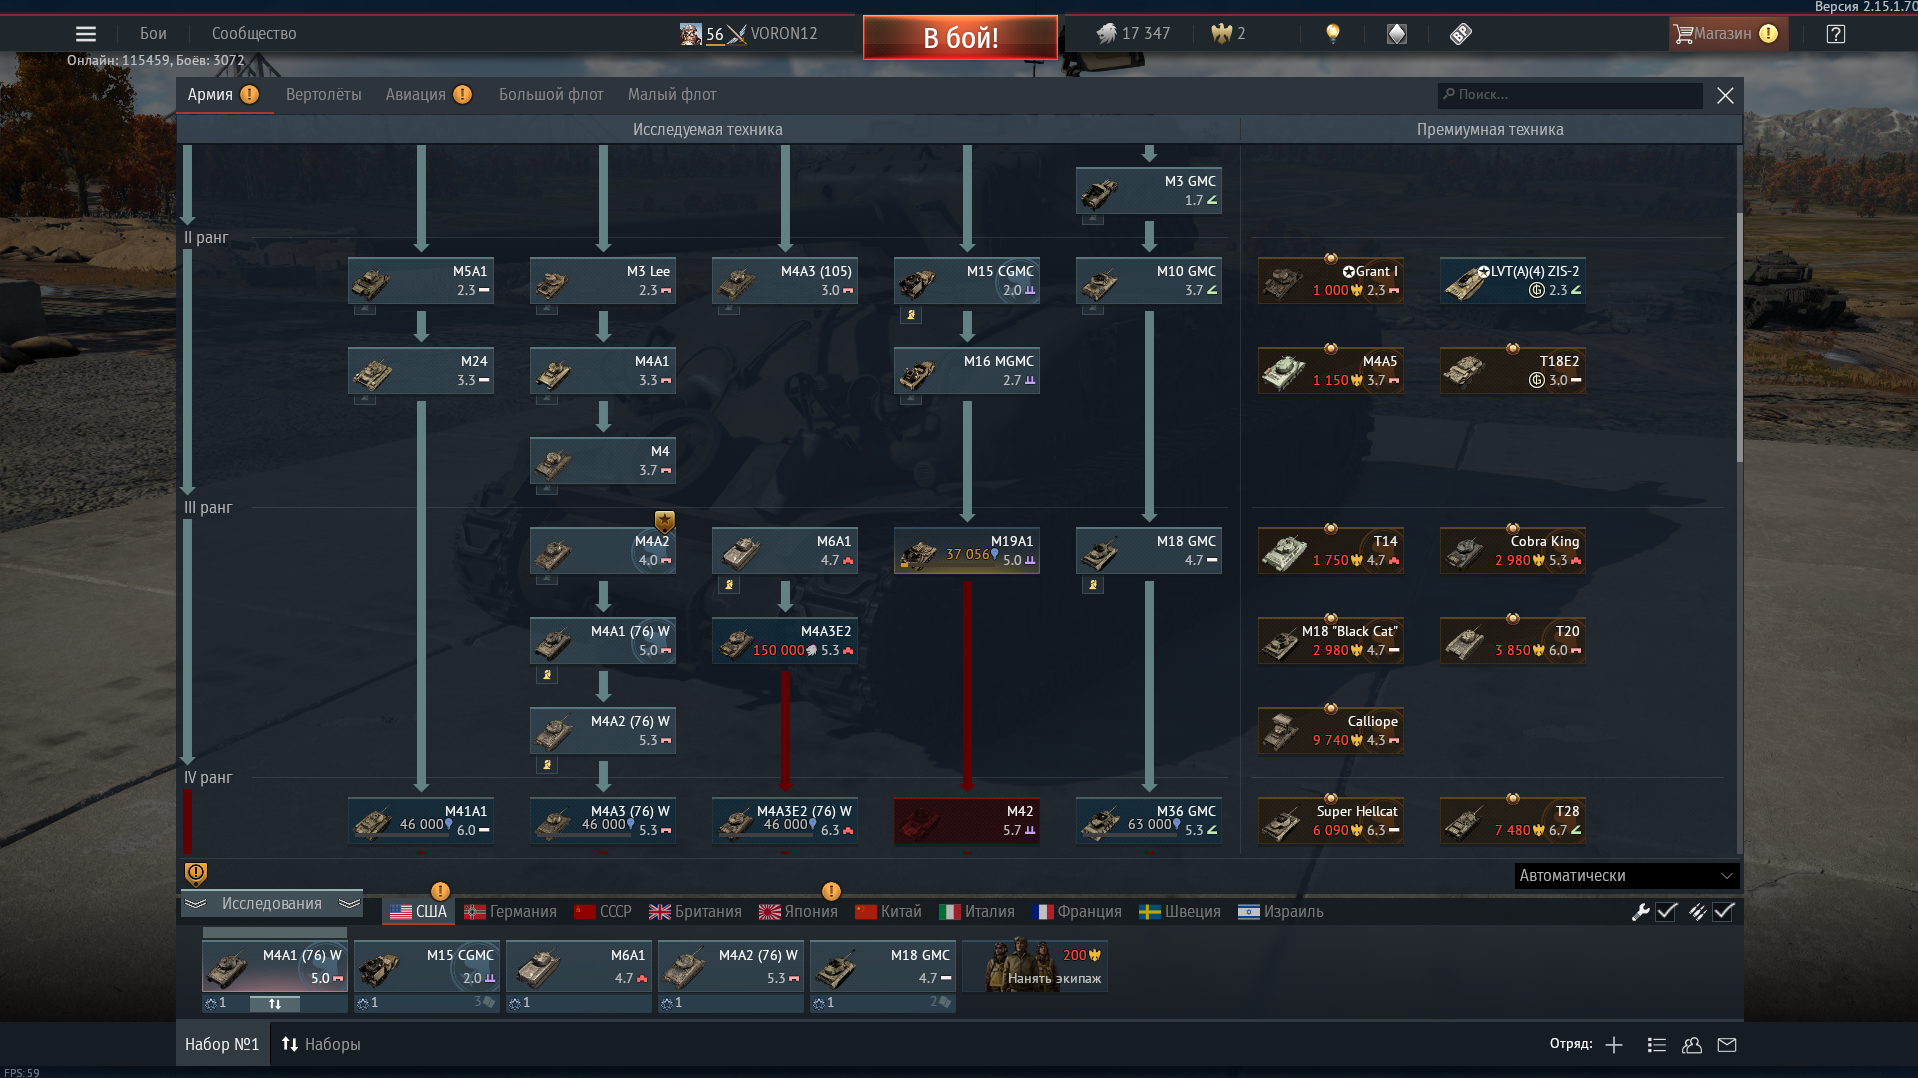
Task: Select СССР nation tab
Action: pos(603,912)
